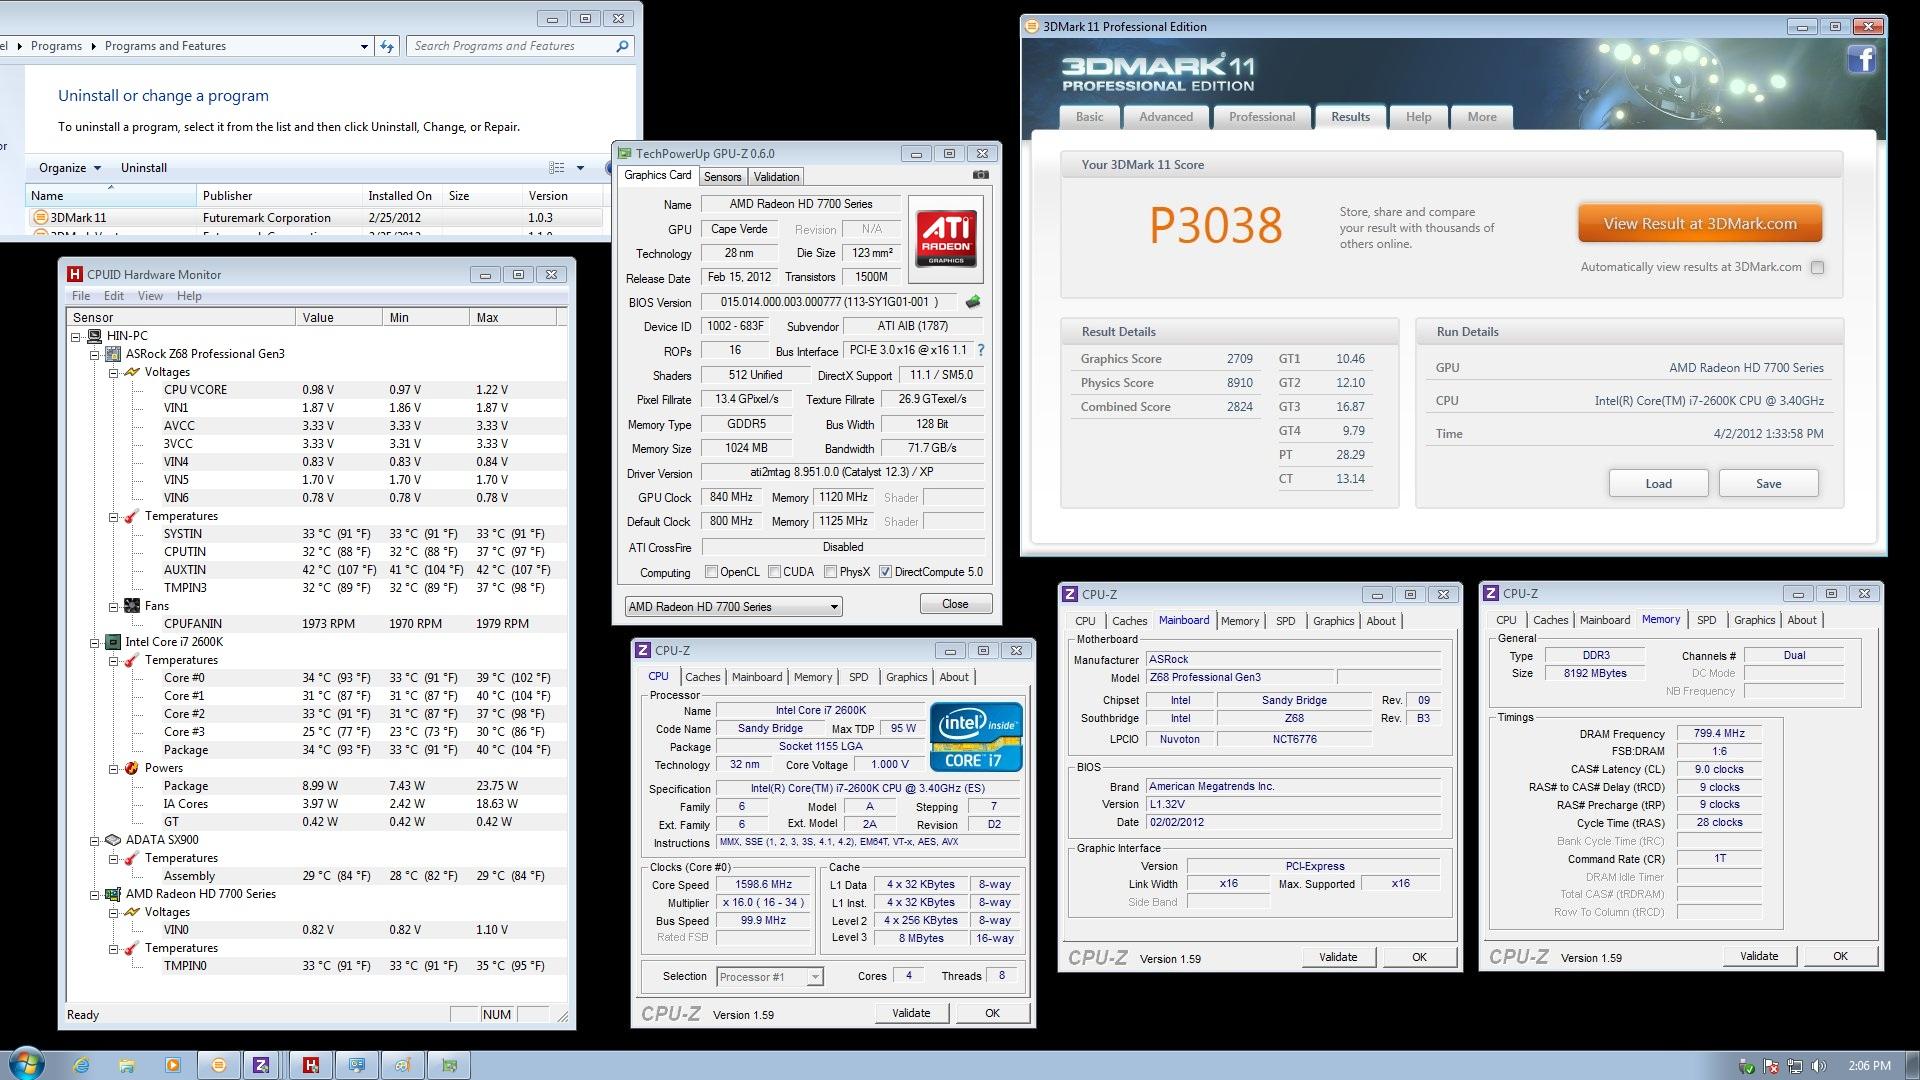Collapse ASRock Z68 Professional Gen3 node
Screen dimensions: 1920x1080
(x=95, y=355)
